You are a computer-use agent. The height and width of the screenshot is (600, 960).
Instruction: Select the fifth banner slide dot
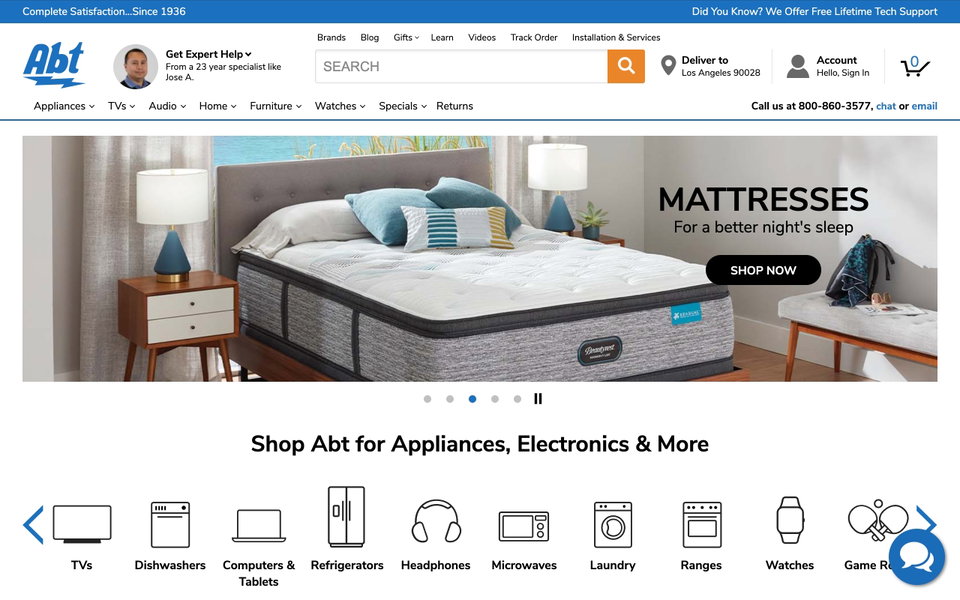[517, 399]
